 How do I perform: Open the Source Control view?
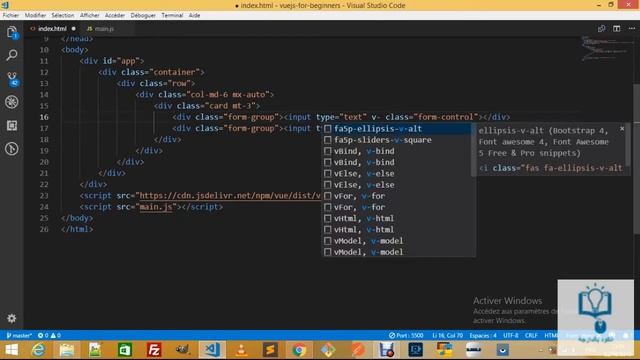coord(12,78)
